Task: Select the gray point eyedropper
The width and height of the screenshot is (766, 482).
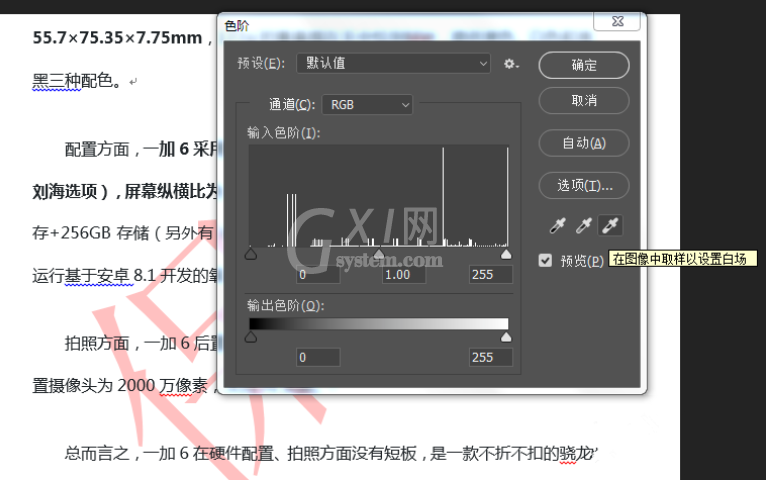Action: click(584, 226)
